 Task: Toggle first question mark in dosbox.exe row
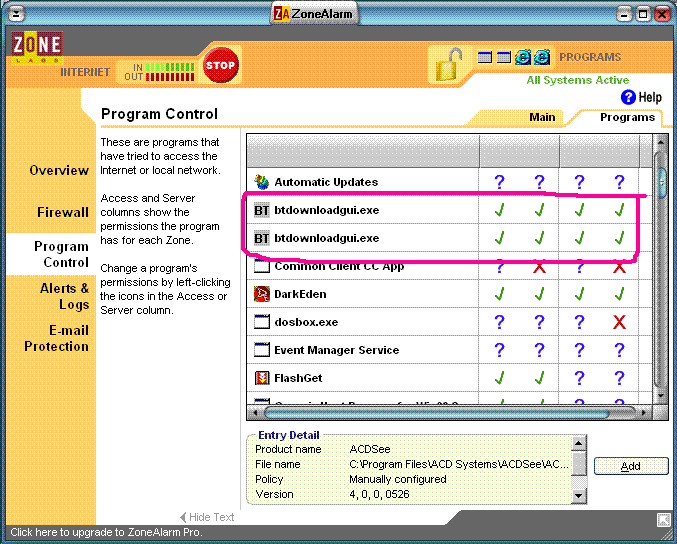pos(499,322)
